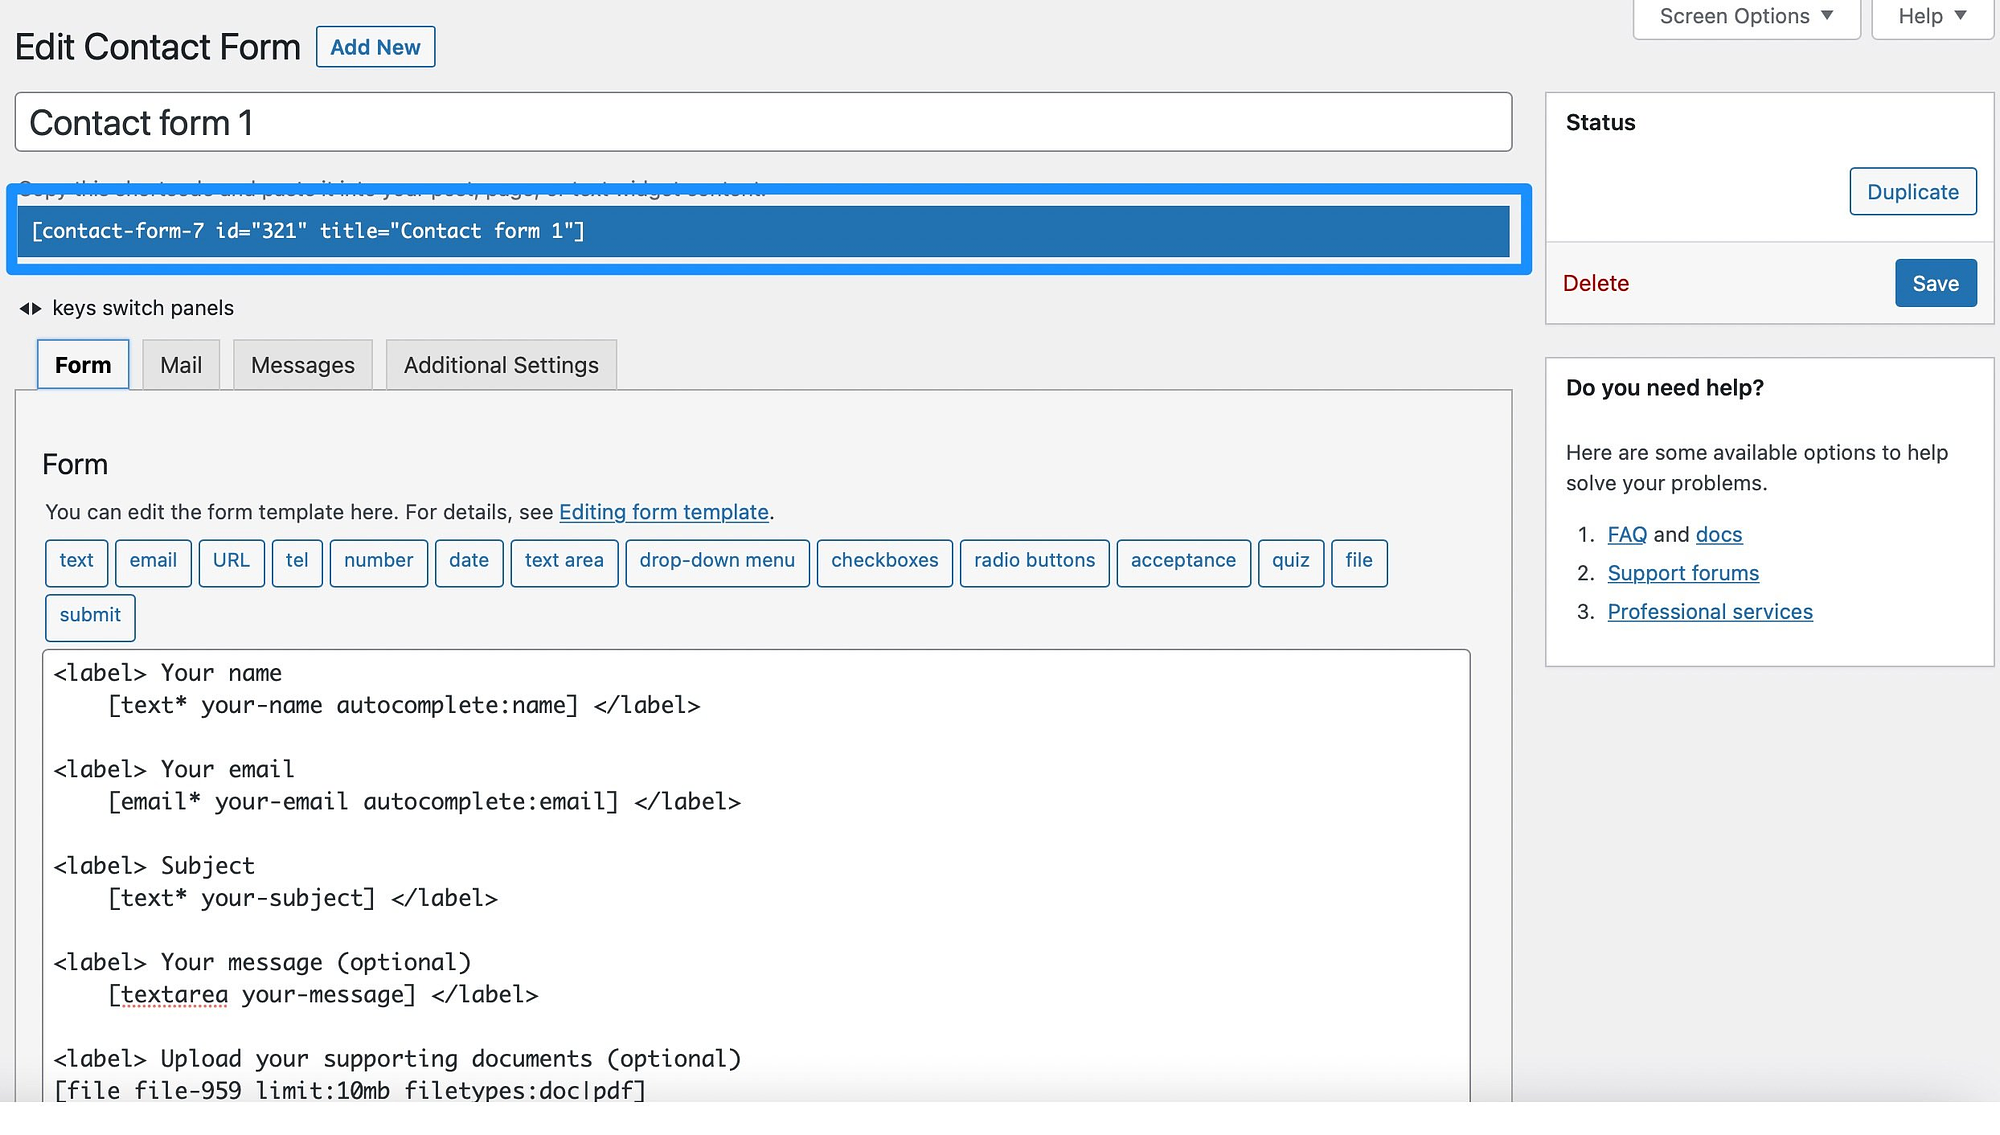Viewport: 2000px width, 1135px height.
Task: Switch to the Mail tab
Action: coord(180,363)
